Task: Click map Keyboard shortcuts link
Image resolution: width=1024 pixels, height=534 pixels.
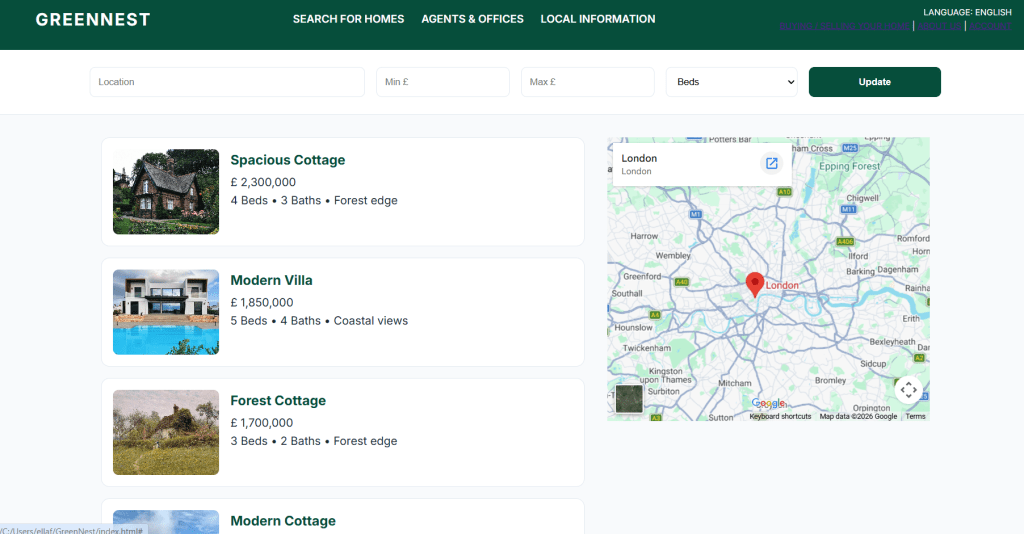Action: click(x=780, y=416)
